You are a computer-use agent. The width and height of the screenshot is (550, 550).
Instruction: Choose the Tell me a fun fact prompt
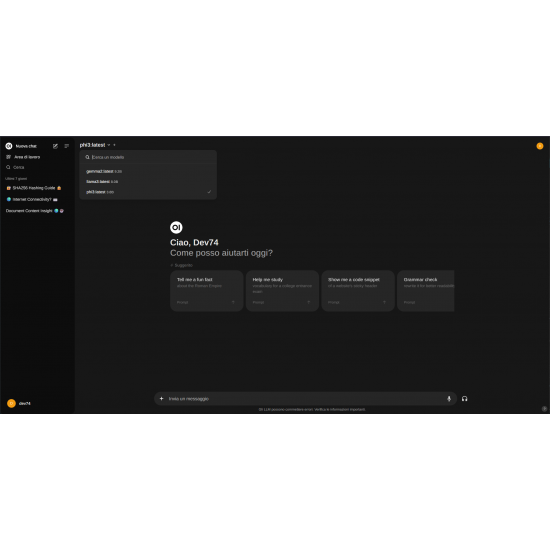tap(207, 291)
